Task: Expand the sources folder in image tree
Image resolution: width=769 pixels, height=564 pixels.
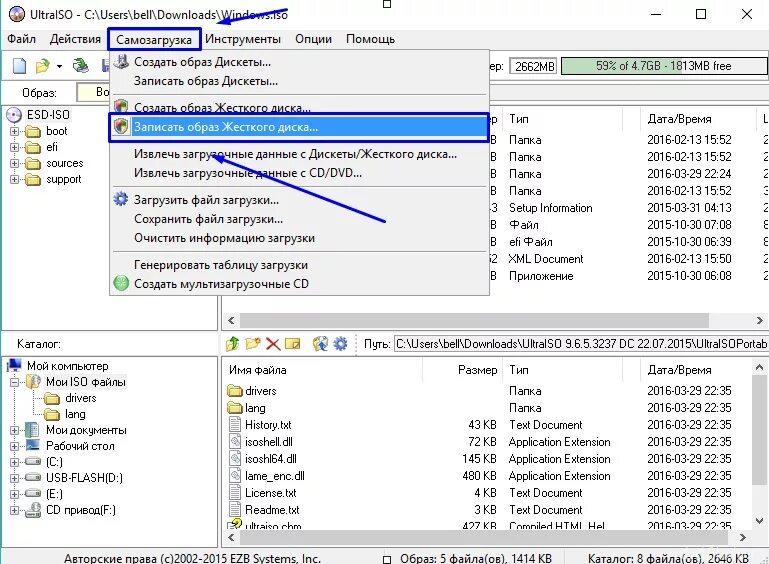Action: 14,163
